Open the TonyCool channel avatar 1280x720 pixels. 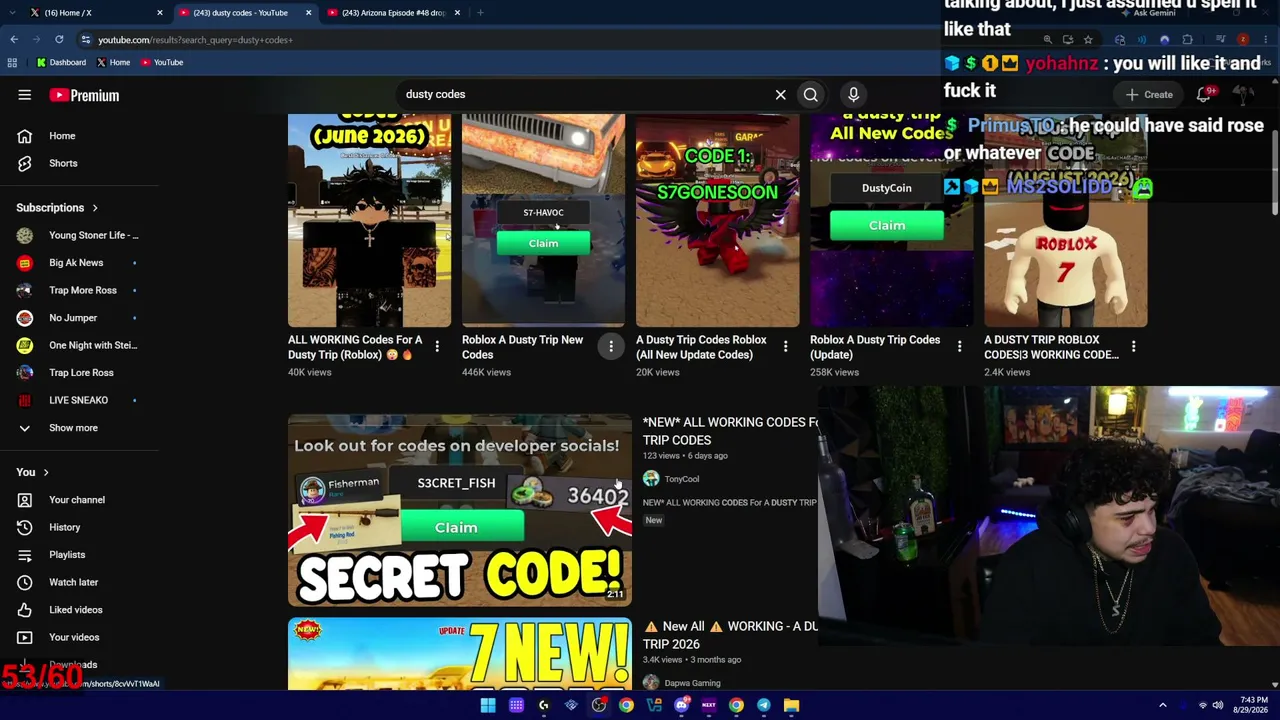click(651, 479)
